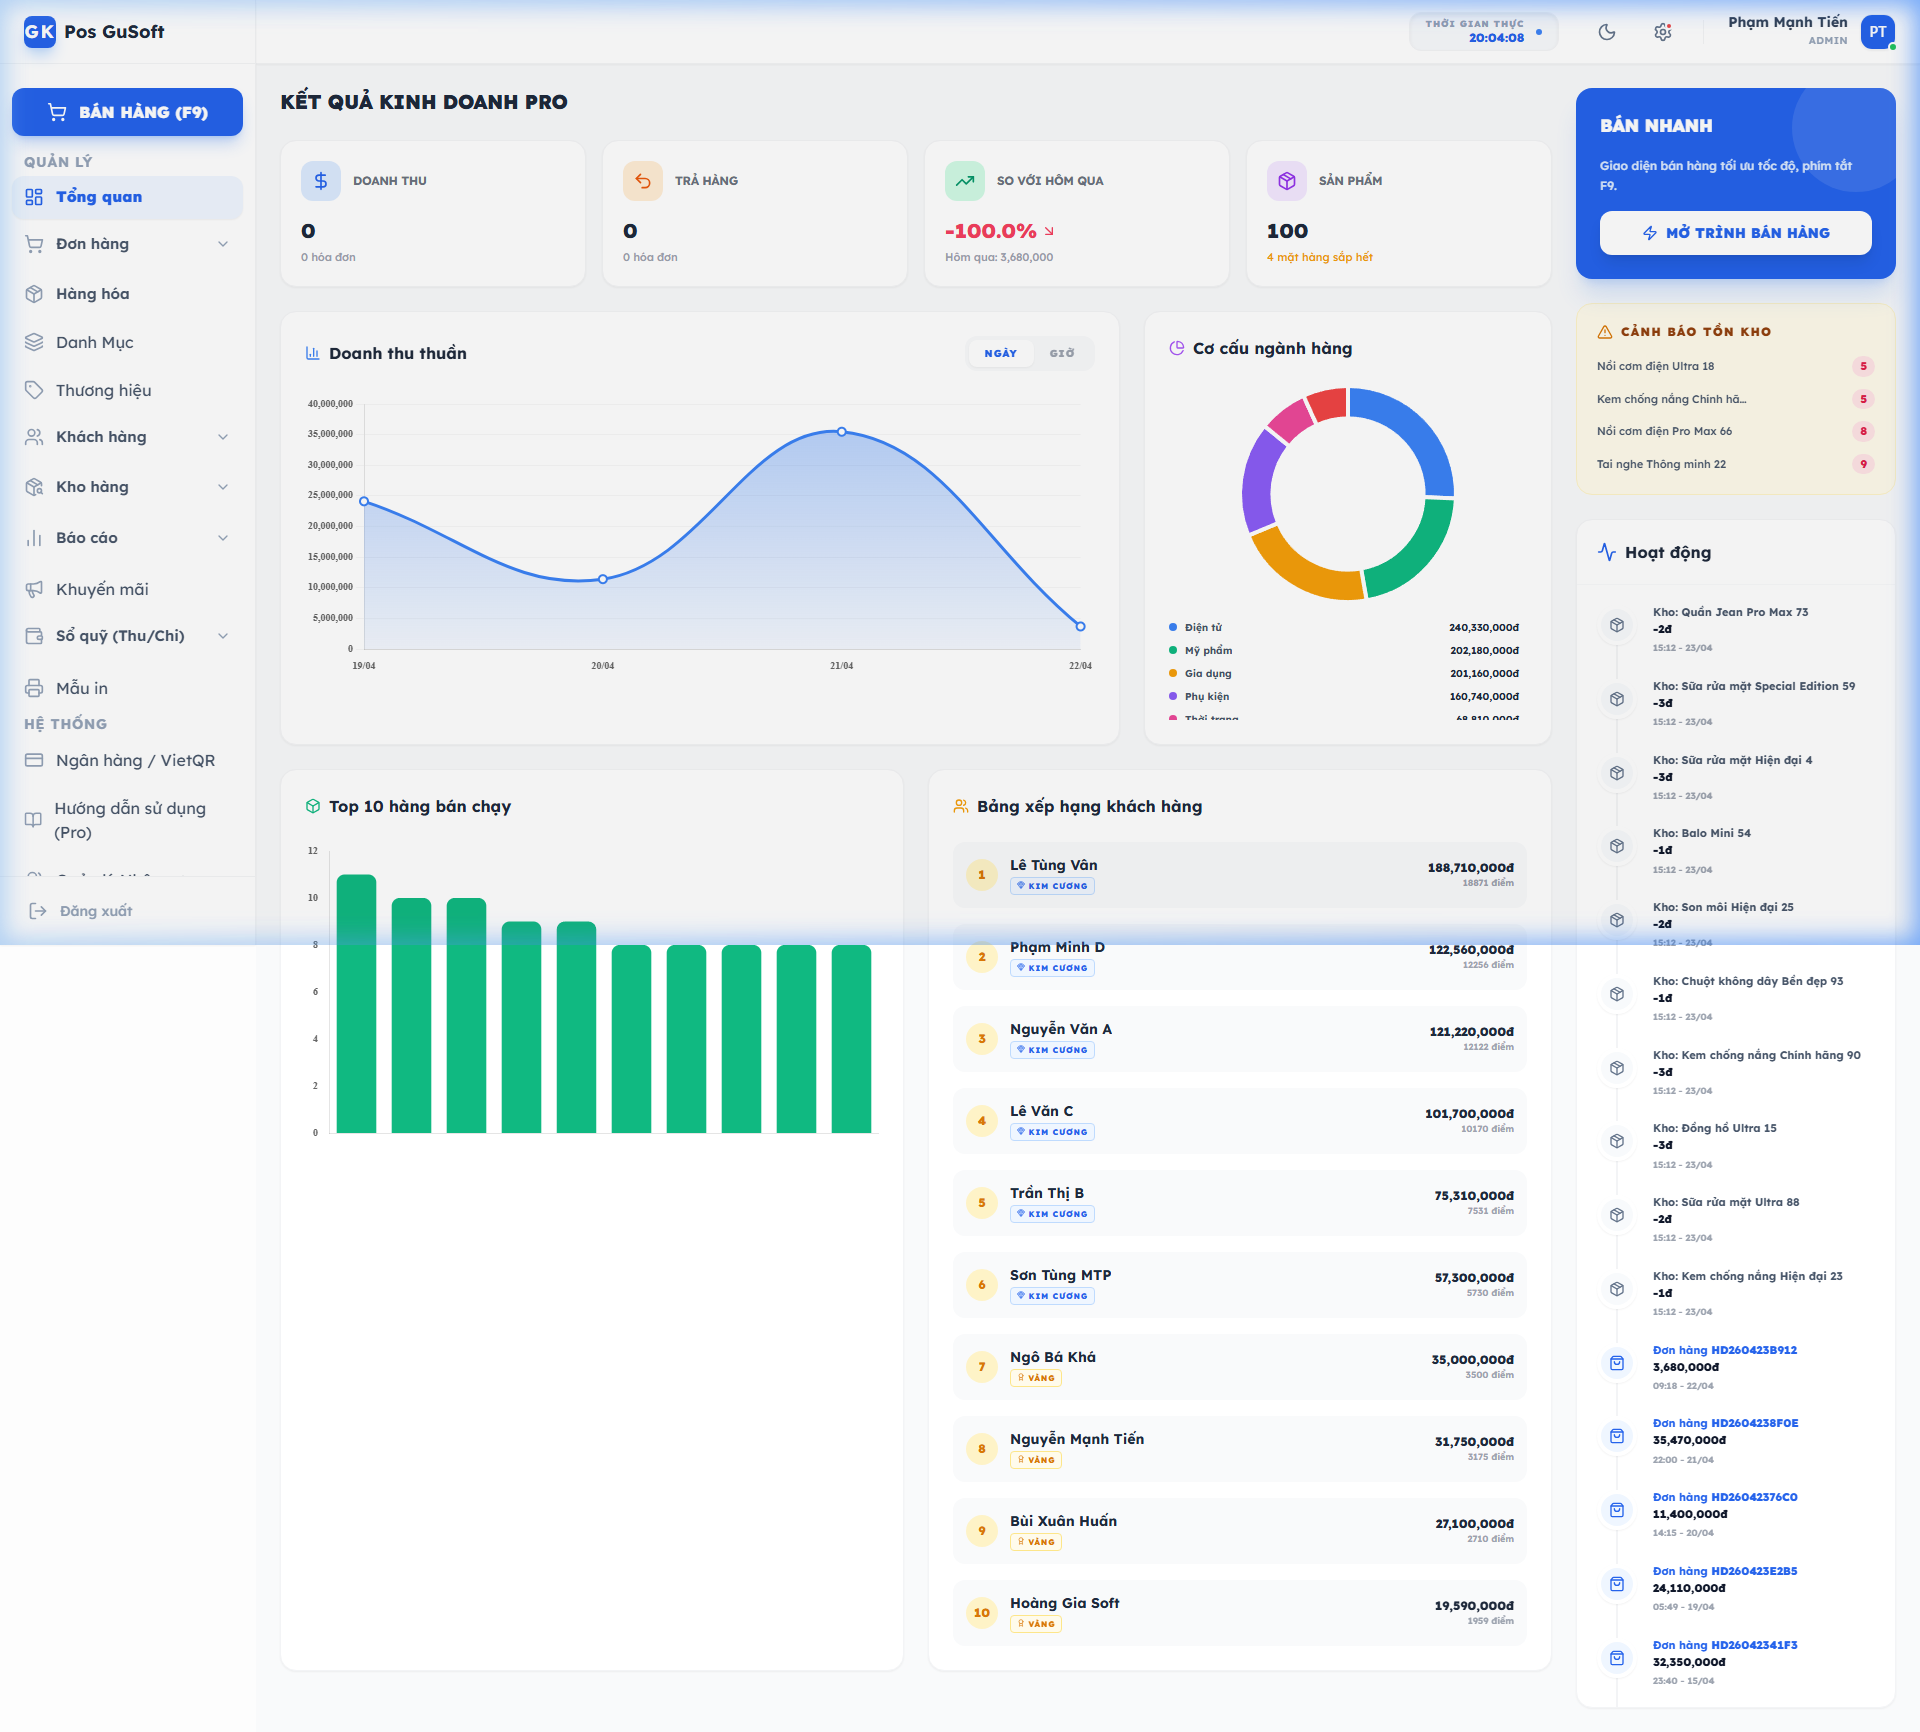Viewport: 1920px width, 1732px height.
Task: Open the Khách hàng menu item
Action: coord(101,437)
